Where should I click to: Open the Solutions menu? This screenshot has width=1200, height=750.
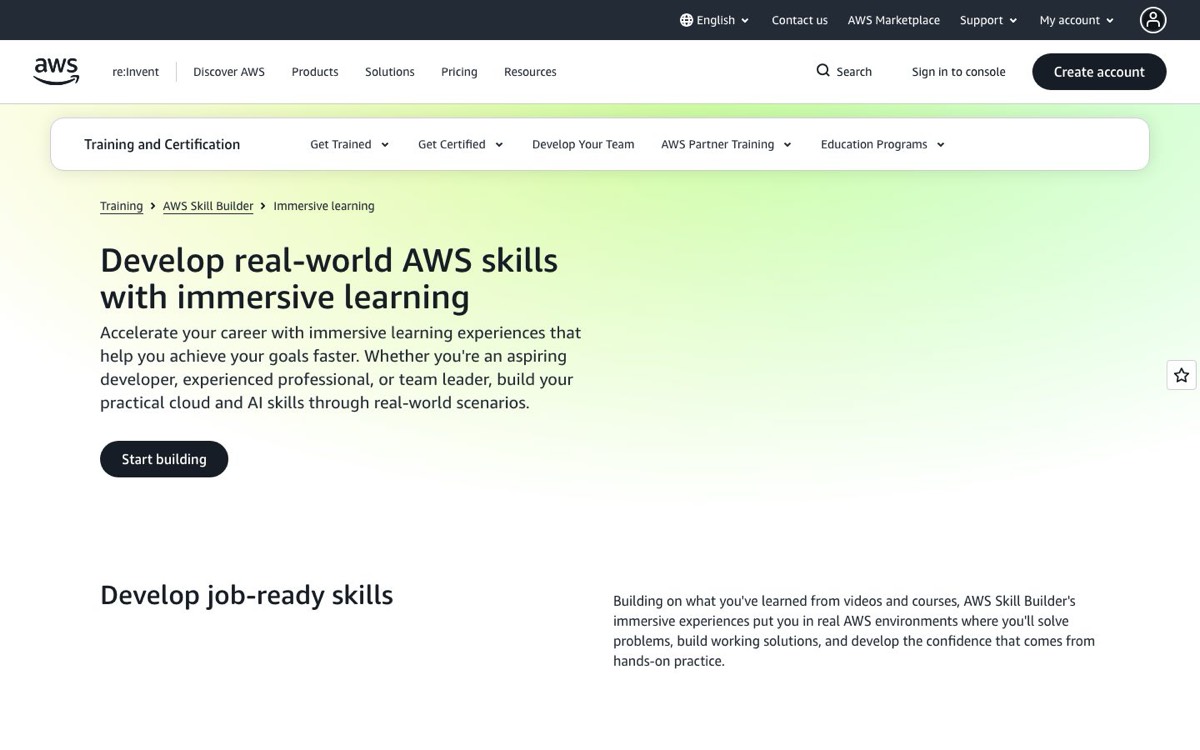(390, 72)
